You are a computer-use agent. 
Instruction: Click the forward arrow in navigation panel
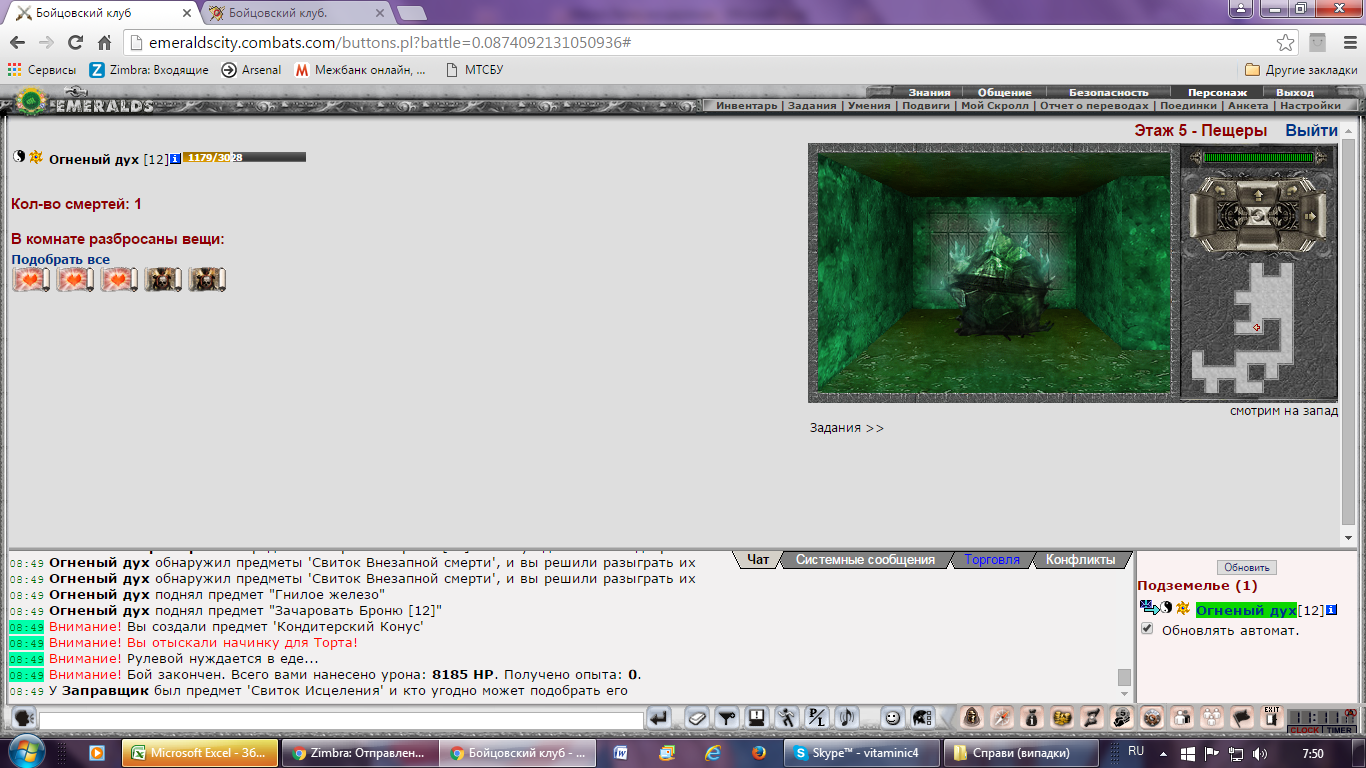pyautogui.click(x=1258, y=196)
